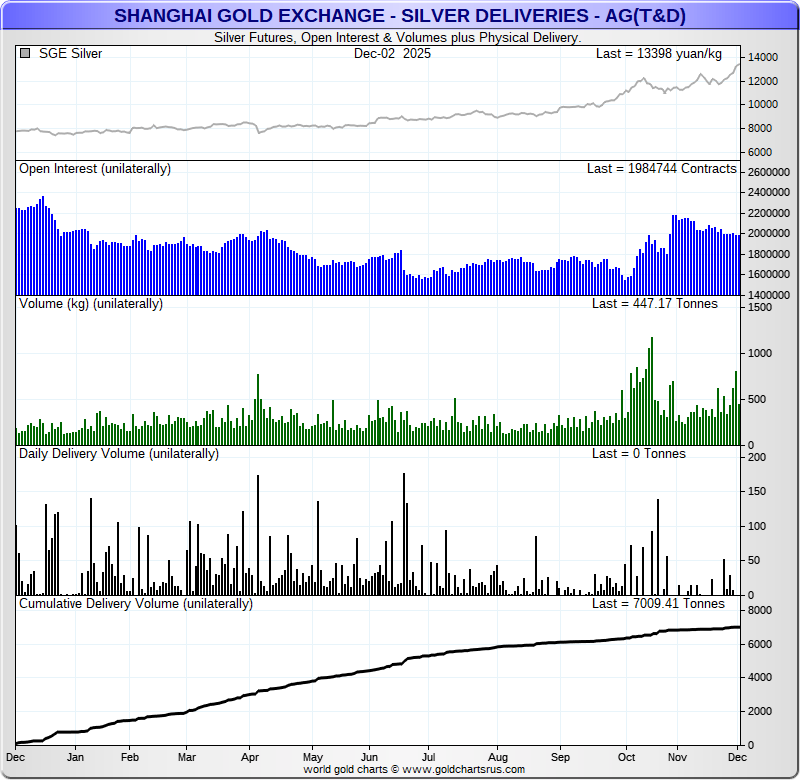Click the Silver Futures subtitle text
Screen dimensions: 800x780
398,37
